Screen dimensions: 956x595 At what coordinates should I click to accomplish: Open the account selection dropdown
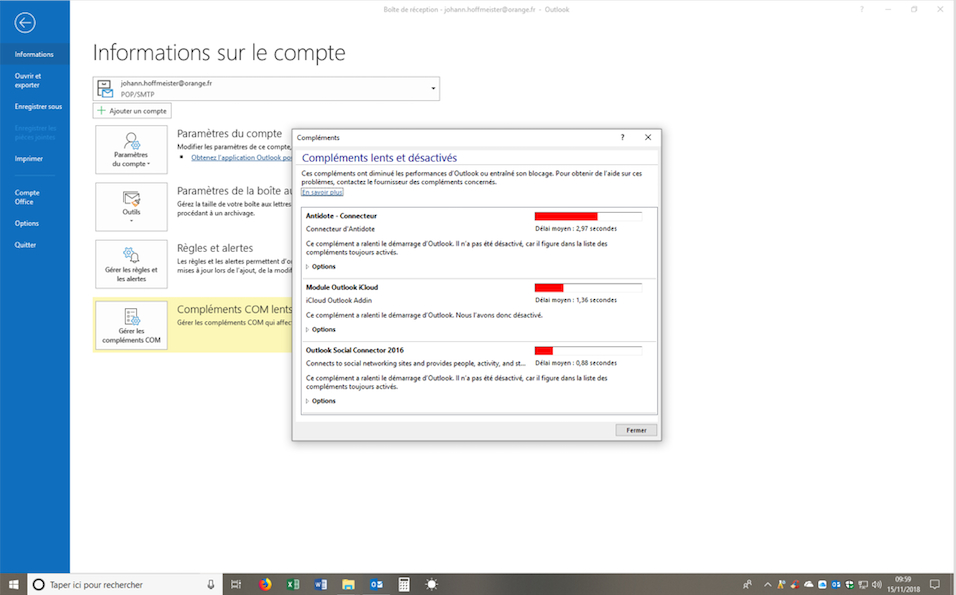[433, 89]
